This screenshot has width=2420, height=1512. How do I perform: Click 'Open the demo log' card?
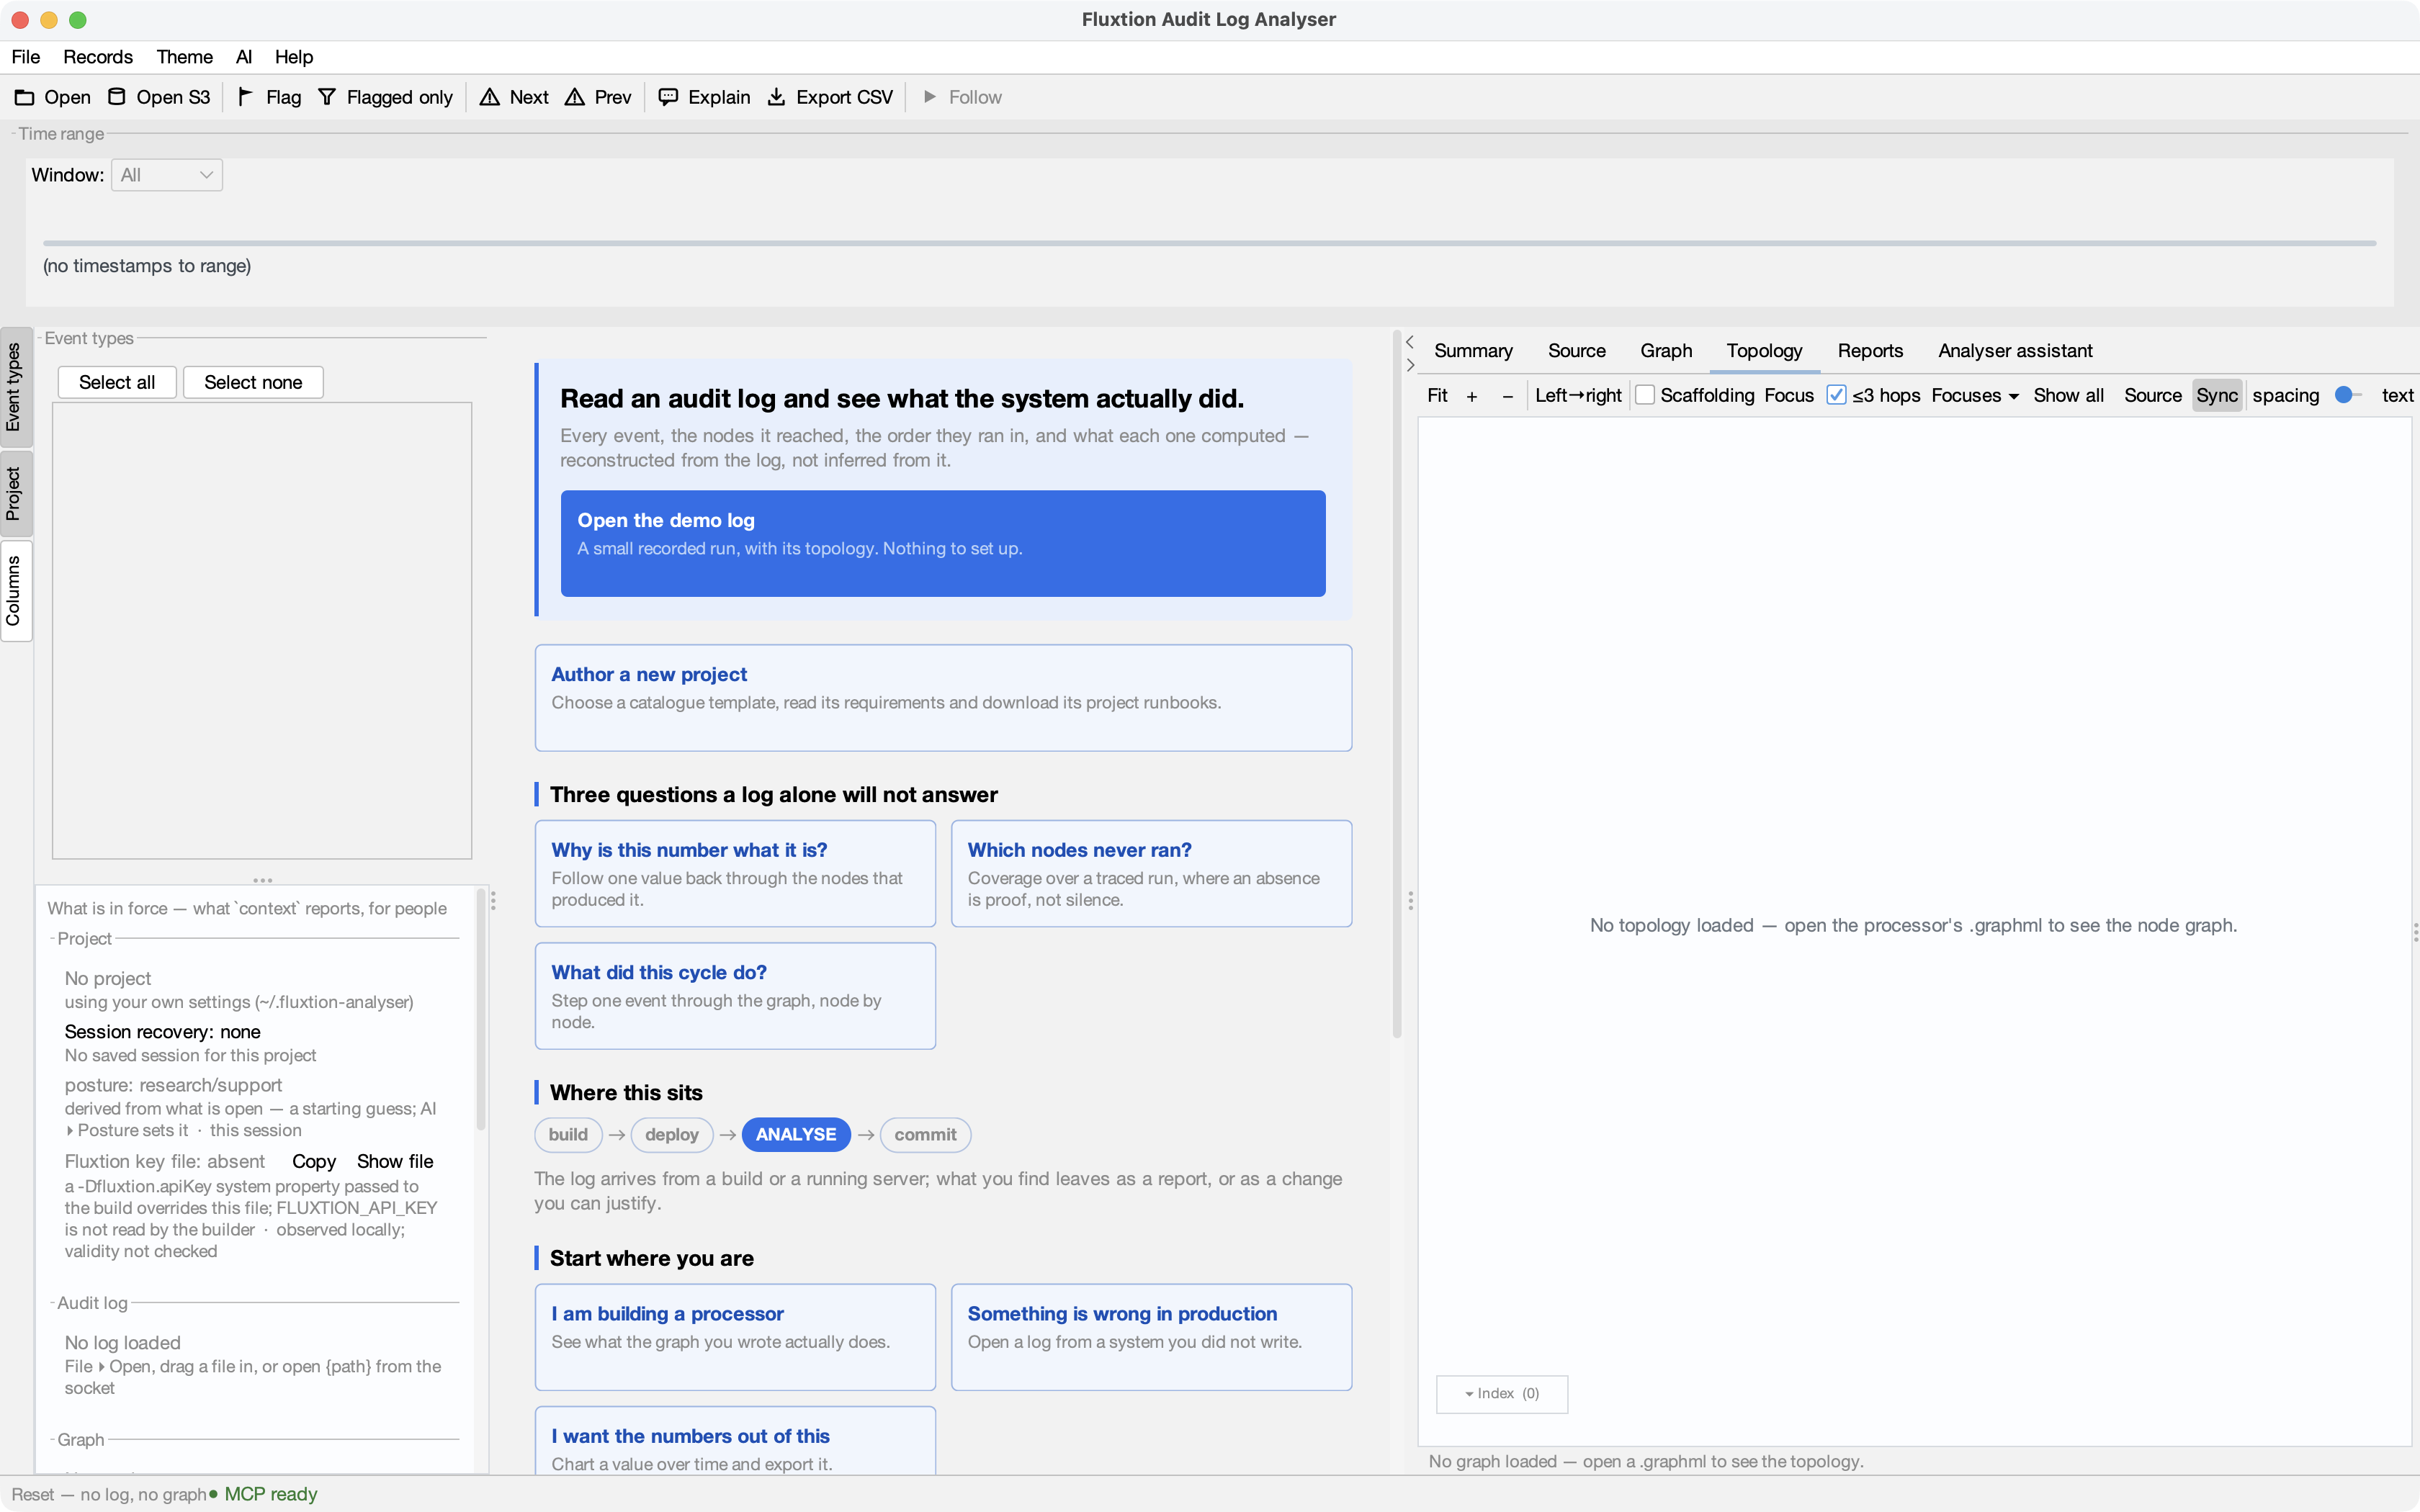point(943,543)
